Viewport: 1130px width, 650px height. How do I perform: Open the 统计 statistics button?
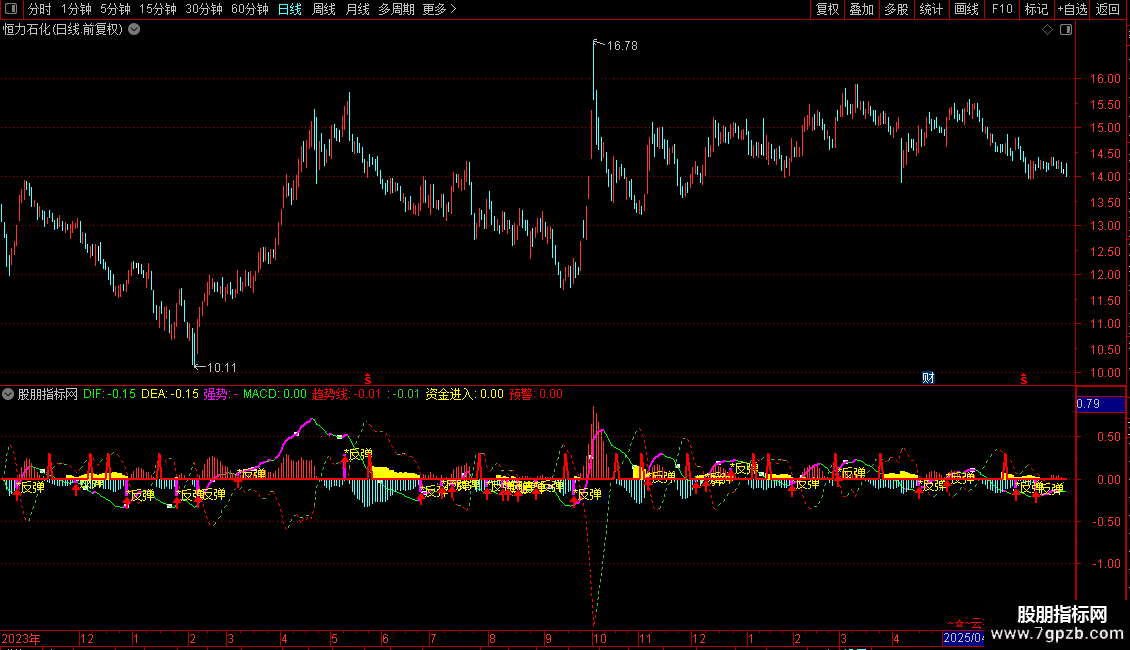(931, 9)
